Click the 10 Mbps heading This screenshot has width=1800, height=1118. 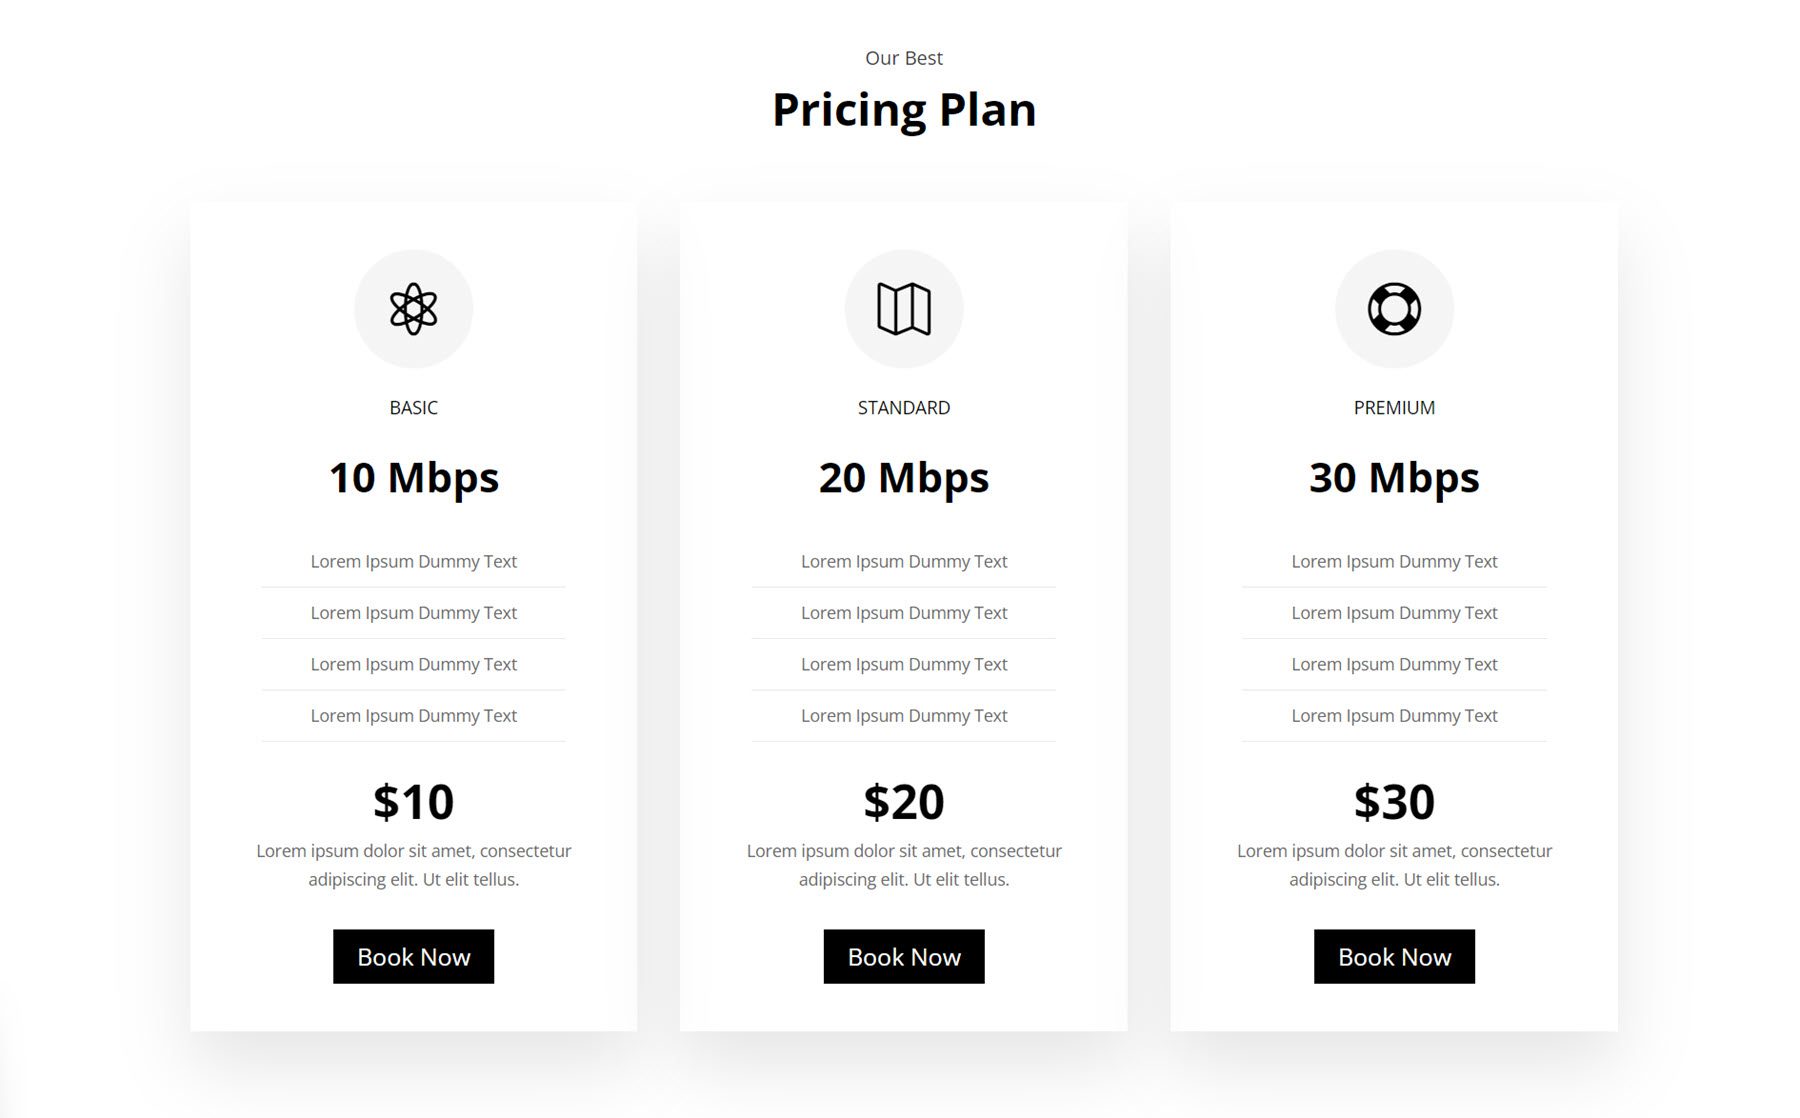413,477
